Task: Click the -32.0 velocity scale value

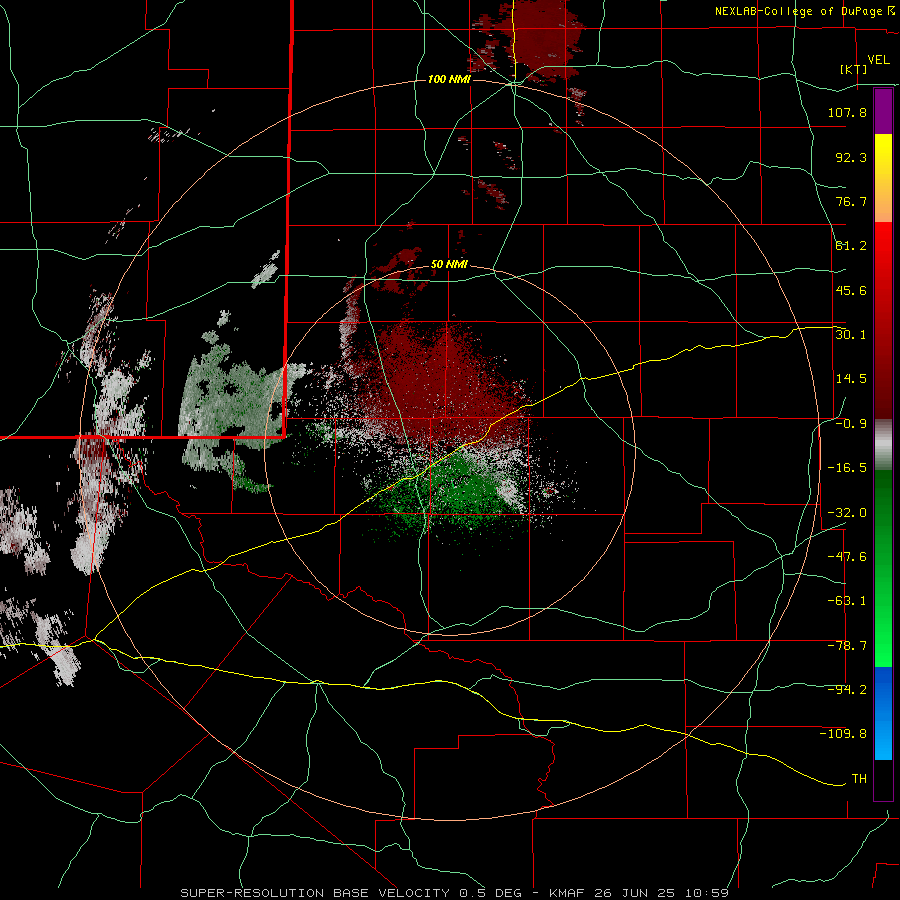Action: coord(847,513)
